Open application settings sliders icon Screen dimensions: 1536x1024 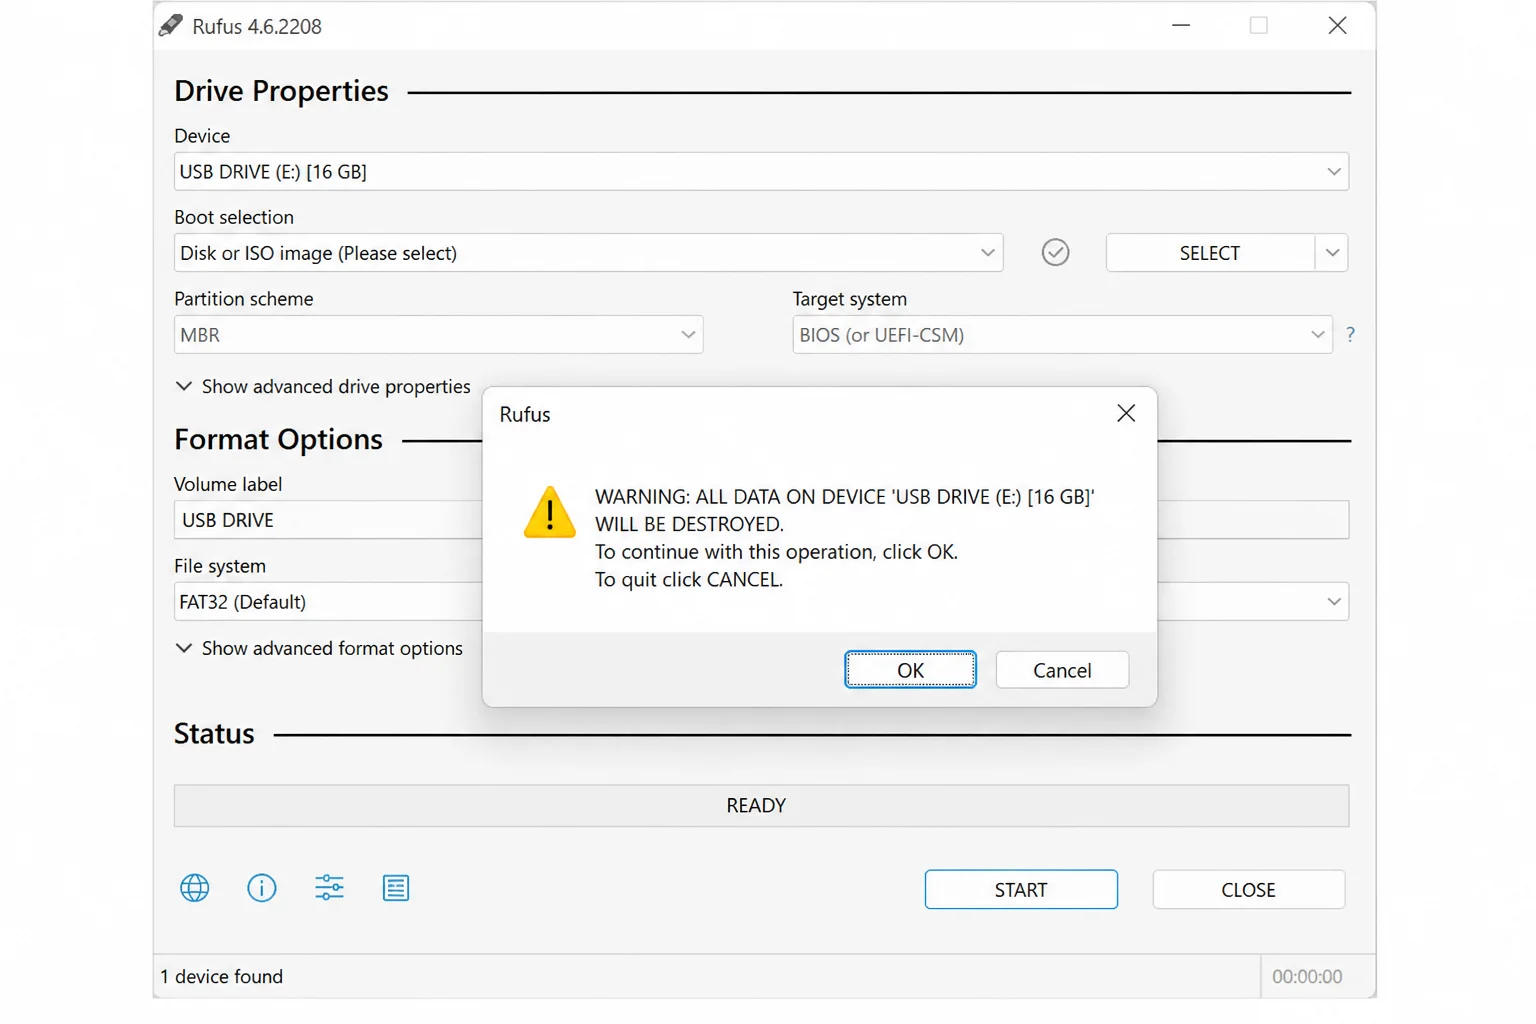click(329, 888)
